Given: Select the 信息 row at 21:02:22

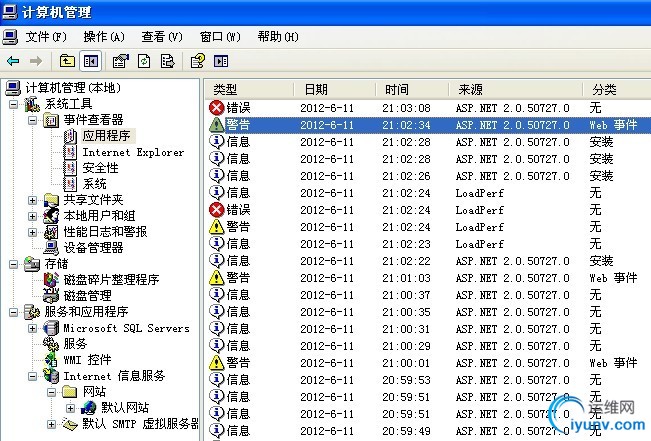Looking at the screenshot, I should (428, 261).
